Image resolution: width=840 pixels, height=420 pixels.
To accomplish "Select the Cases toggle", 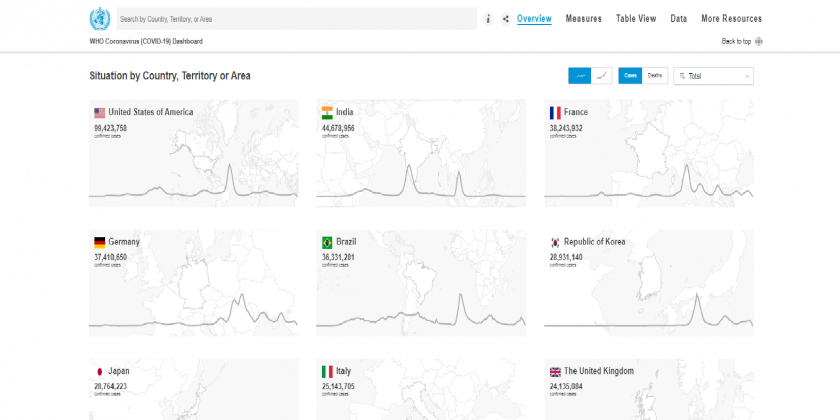I will tap(630, 76).
